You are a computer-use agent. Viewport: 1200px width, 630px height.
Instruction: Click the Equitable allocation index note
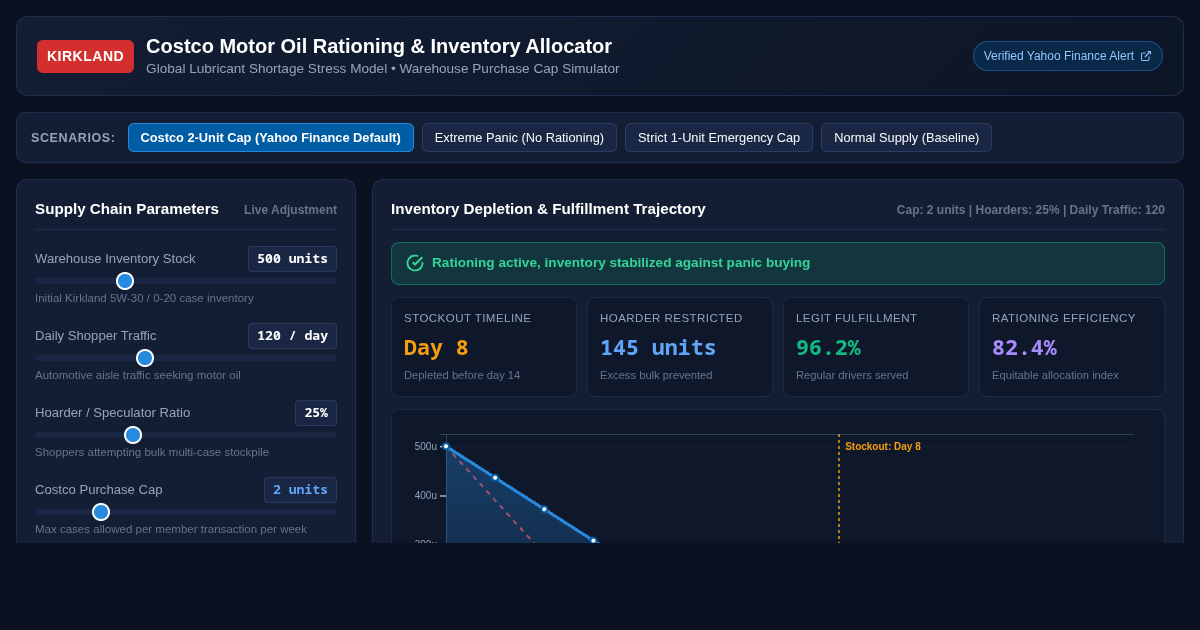(1055, 375)
